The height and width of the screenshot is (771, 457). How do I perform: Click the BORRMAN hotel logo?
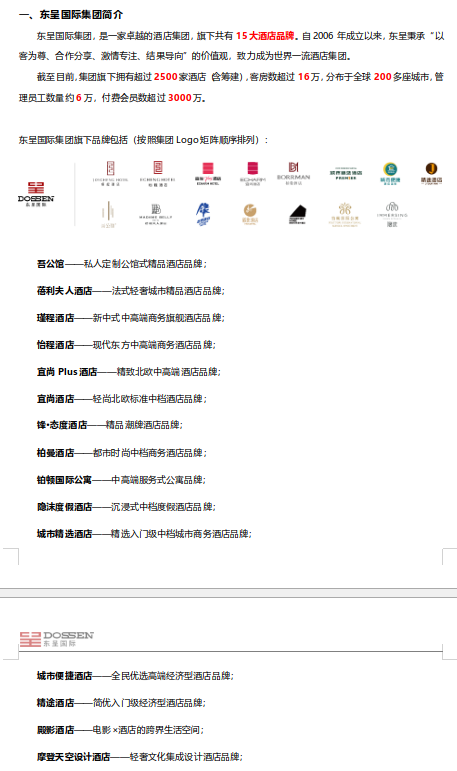point(293,173)
